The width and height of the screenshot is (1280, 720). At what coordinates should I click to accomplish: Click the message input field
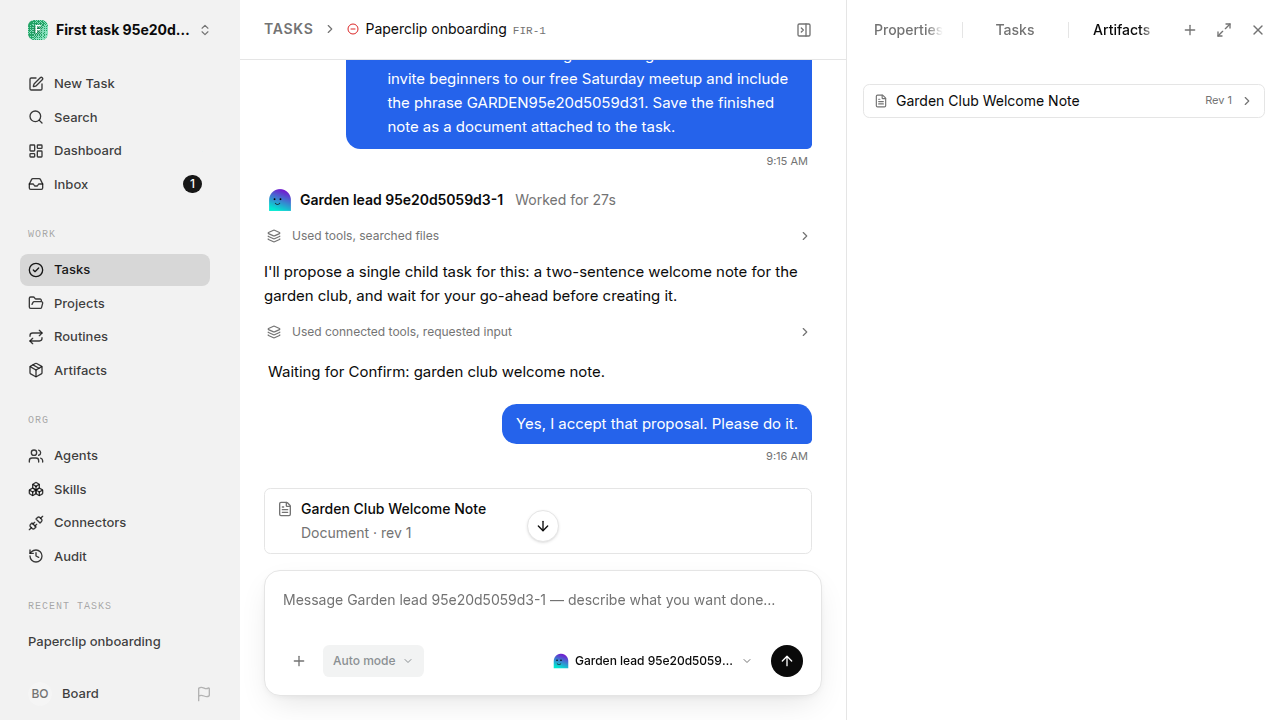pyautogui.click(x=543, y=600)
